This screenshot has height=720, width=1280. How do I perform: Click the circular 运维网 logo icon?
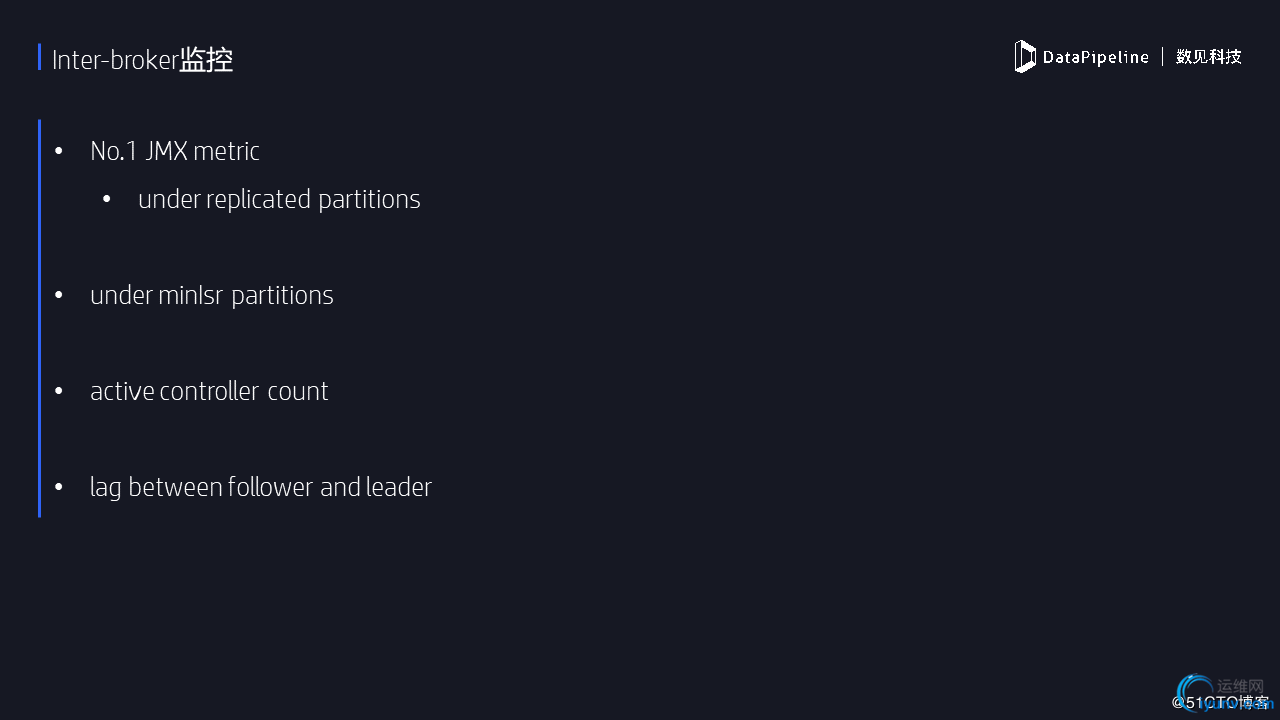click(x=1196, y=694)
